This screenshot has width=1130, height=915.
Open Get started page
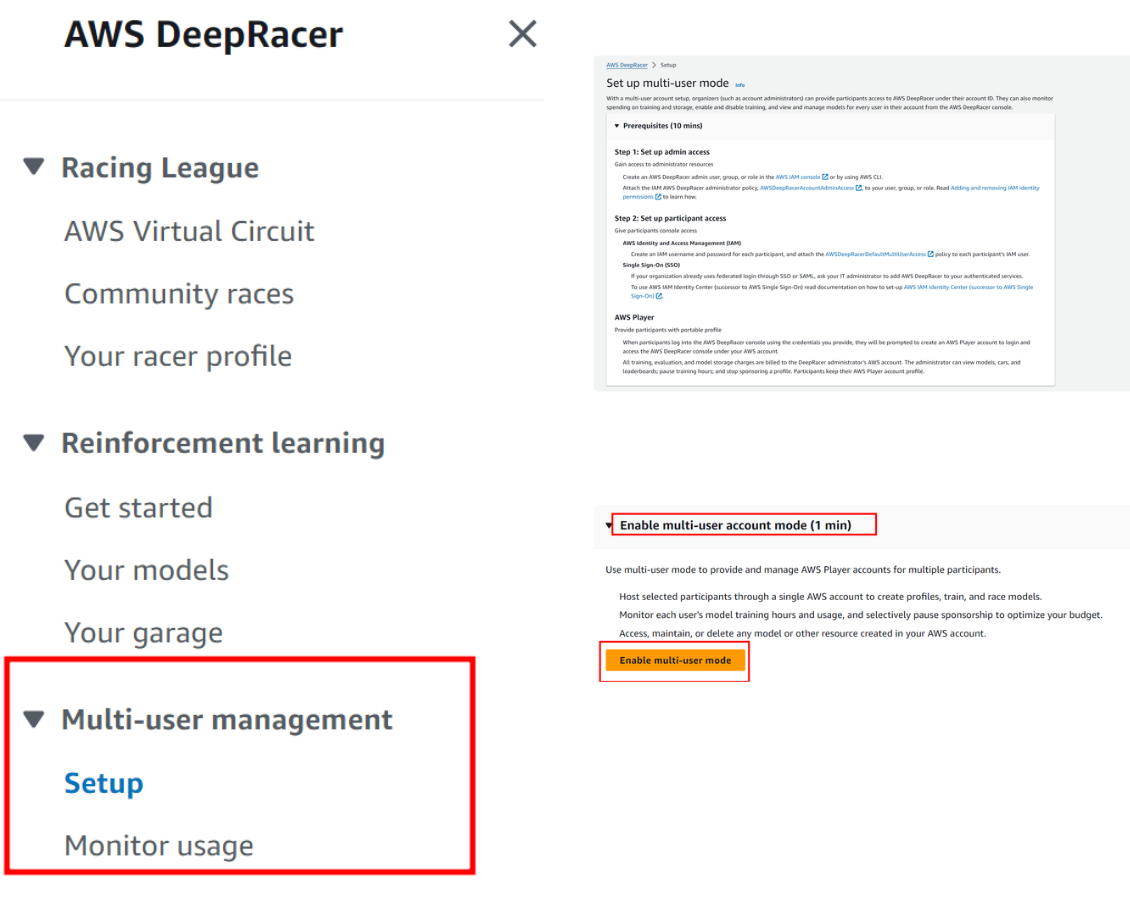tap(138, 508)
